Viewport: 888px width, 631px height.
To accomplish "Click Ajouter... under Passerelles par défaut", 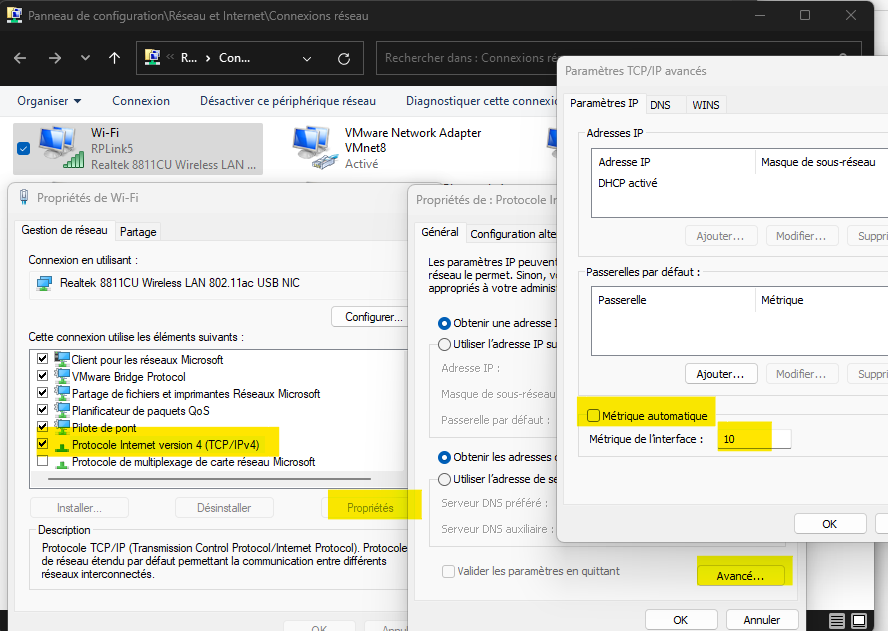I will pos(720,374).
